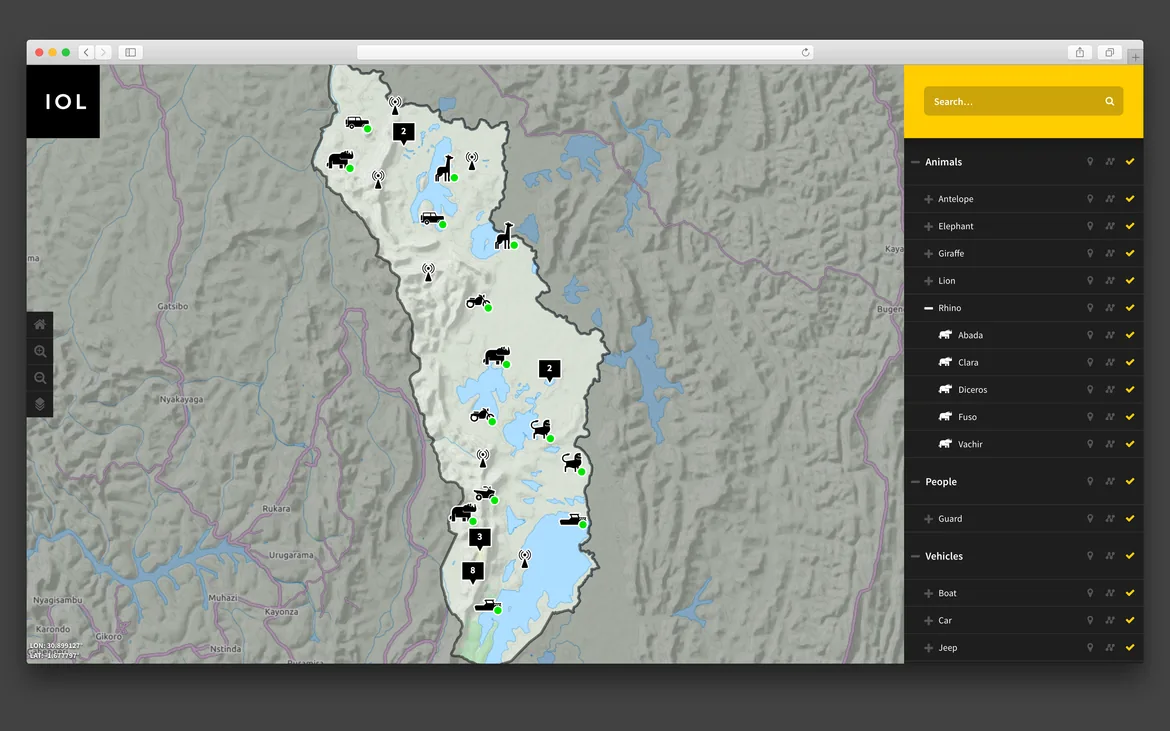Click the rhino icon beside Vachir
Screen dimensions: 1170x731
(945, 444)
